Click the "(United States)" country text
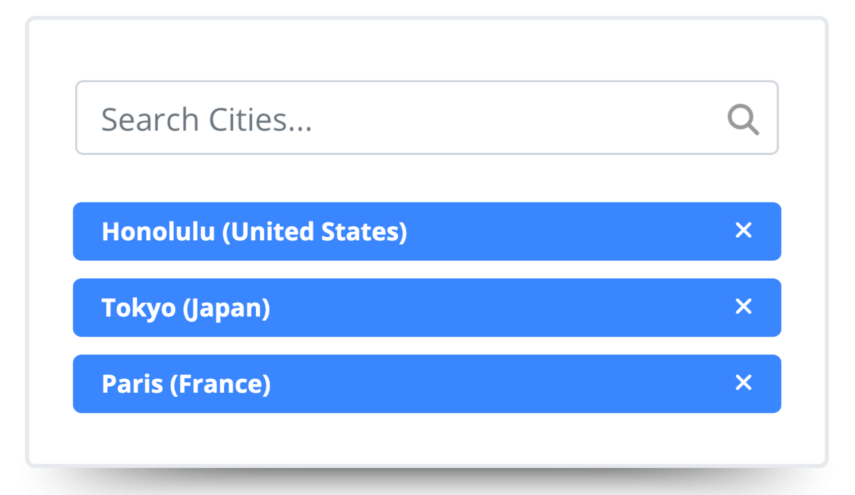Viewport: 855px width, 495px height. [x=314, y=232]
